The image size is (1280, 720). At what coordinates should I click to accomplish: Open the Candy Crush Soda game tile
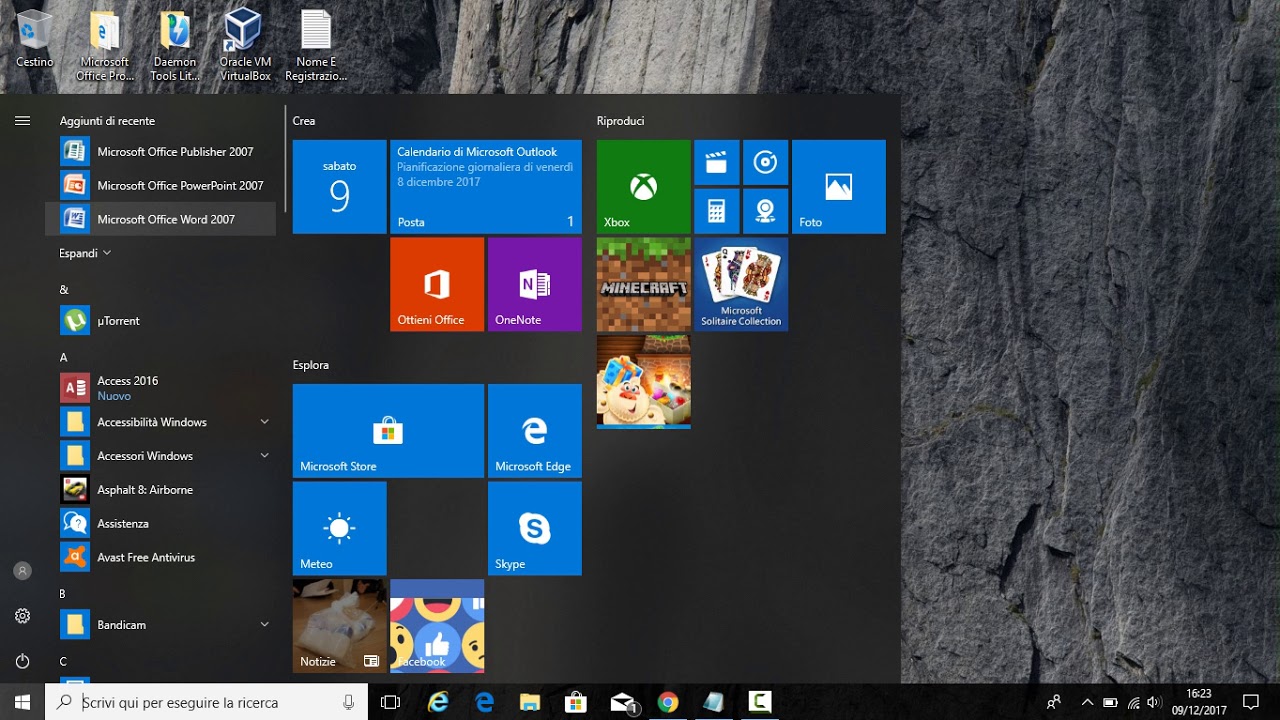point(643,382)
